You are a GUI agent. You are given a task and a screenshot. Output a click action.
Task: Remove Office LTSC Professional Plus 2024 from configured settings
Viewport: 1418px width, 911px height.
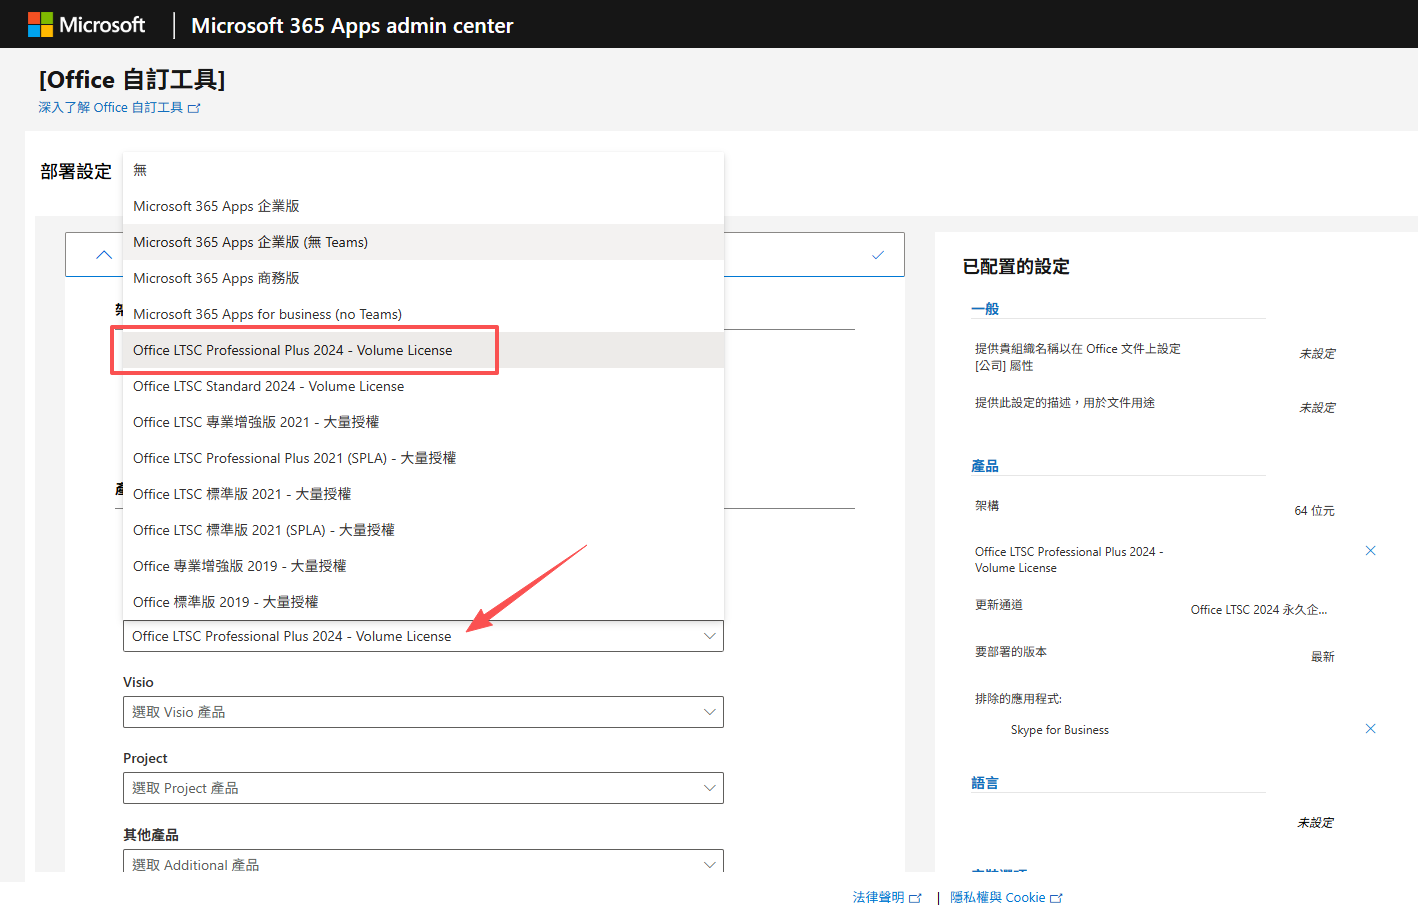tap(1370, 551)
